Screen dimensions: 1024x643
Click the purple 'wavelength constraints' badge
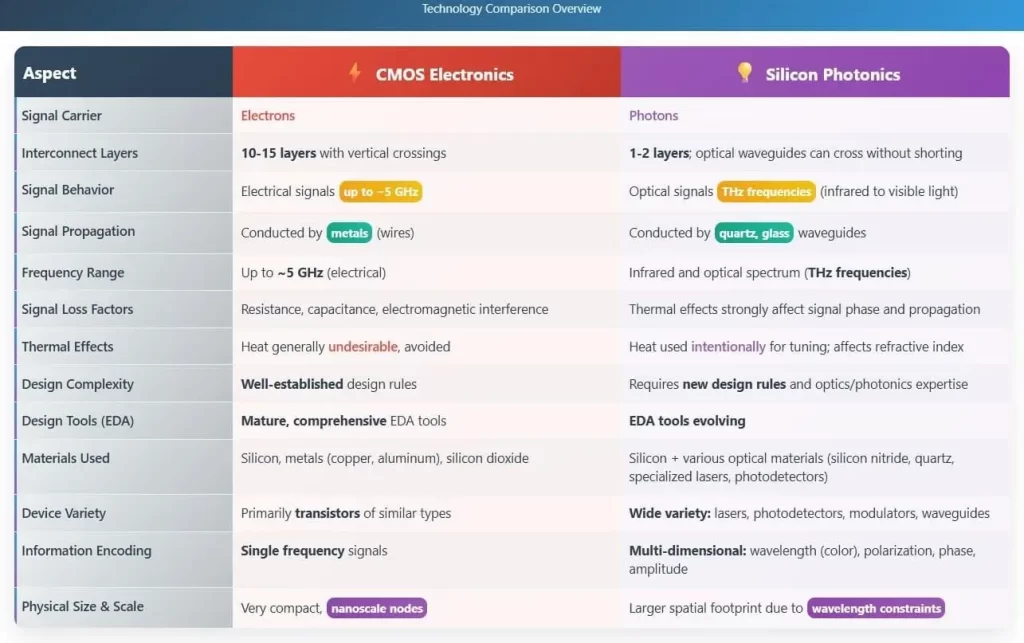coord(875,608)
